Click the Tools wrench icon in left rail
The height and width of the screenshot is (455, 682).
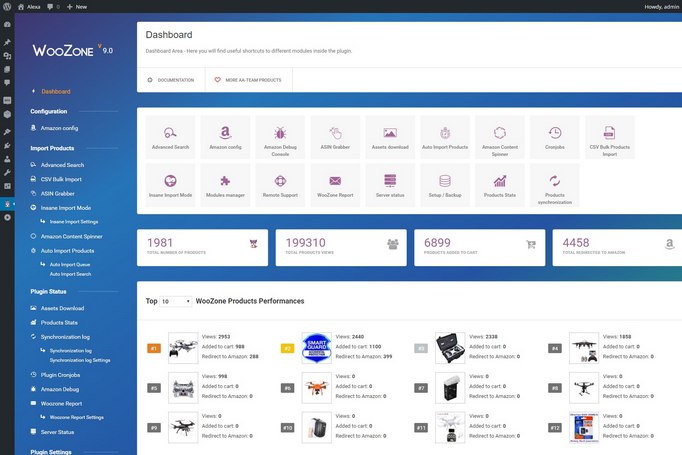click(7, 173)
